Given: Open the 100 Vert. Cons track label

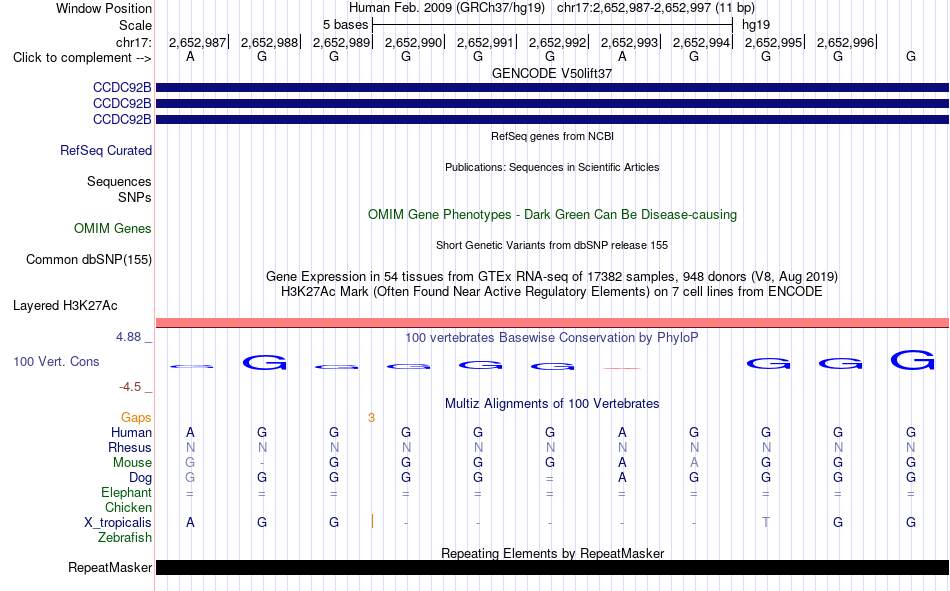Looking at the screenshot, I should point(56,361).
